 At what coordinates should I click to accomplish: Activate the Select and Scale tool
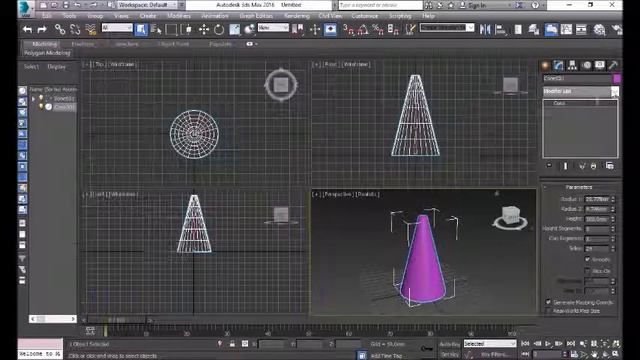tap(235, 29)
